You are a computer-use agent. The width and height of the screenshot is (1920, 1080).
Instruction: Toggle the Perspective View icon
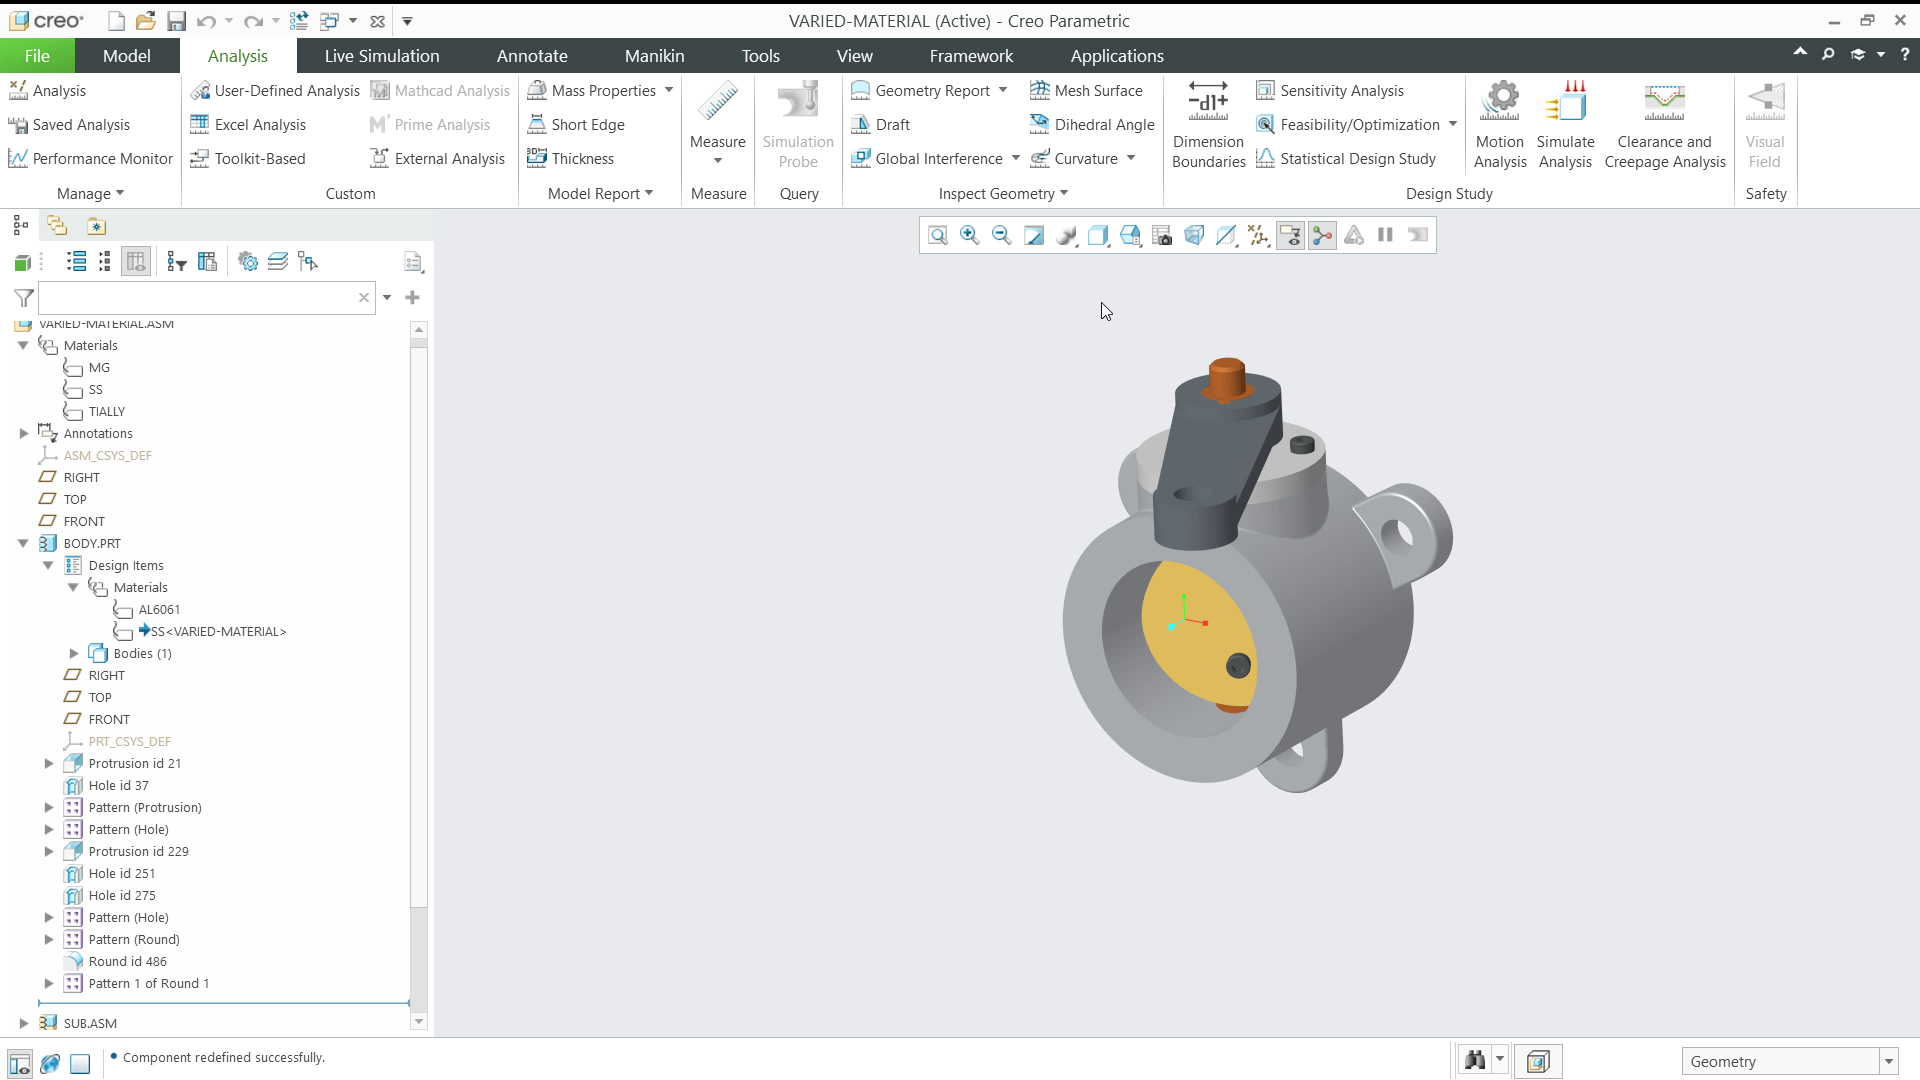pos(1194,235)
